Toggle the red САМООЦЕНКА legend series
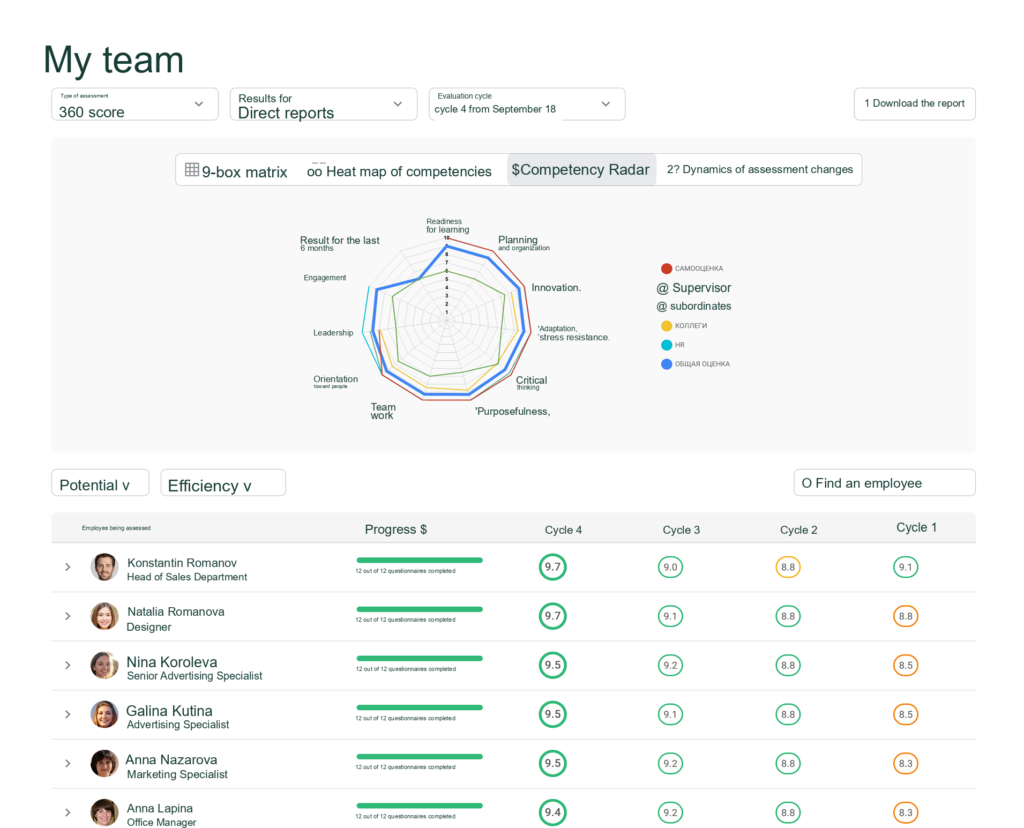This screenshot has height=828, width=1024. [692, 268]
